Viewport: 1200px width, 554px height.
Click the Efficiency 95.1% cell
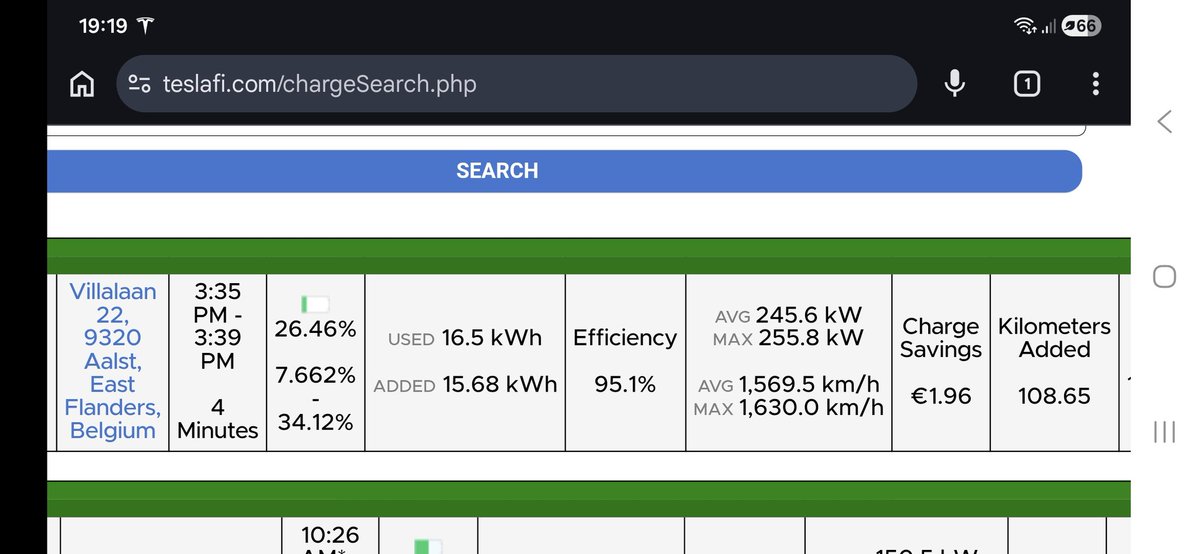click(625, 361)
